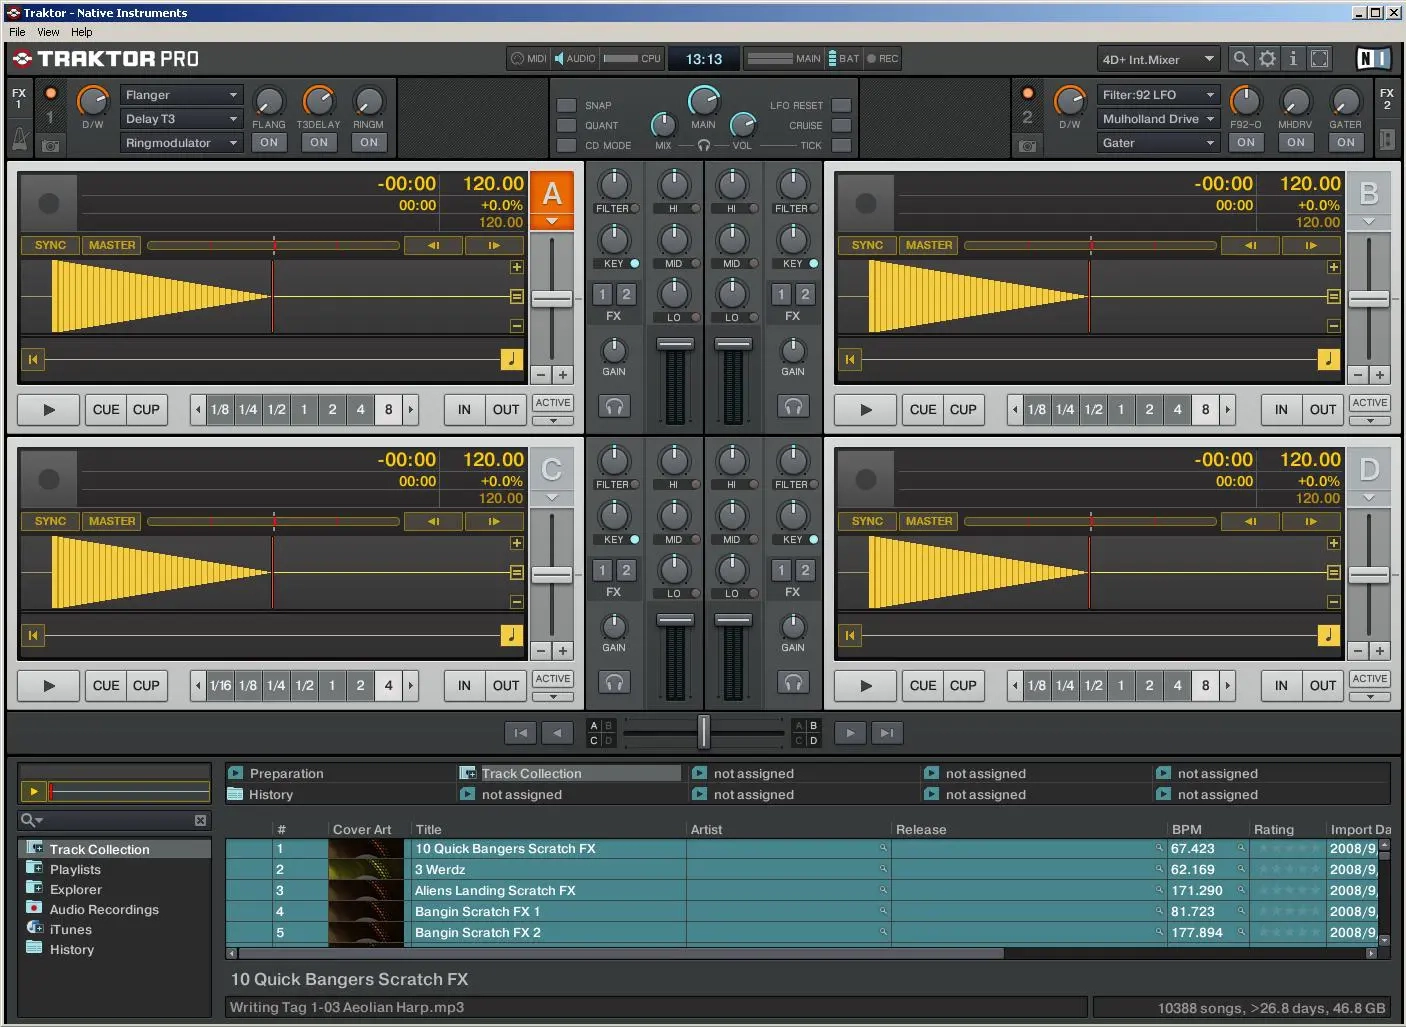Click the camera snapshot icon in FX Unit 1
Viewport: 1406px width, 1027px height.
pyautogui.click(x=50, y=145)
